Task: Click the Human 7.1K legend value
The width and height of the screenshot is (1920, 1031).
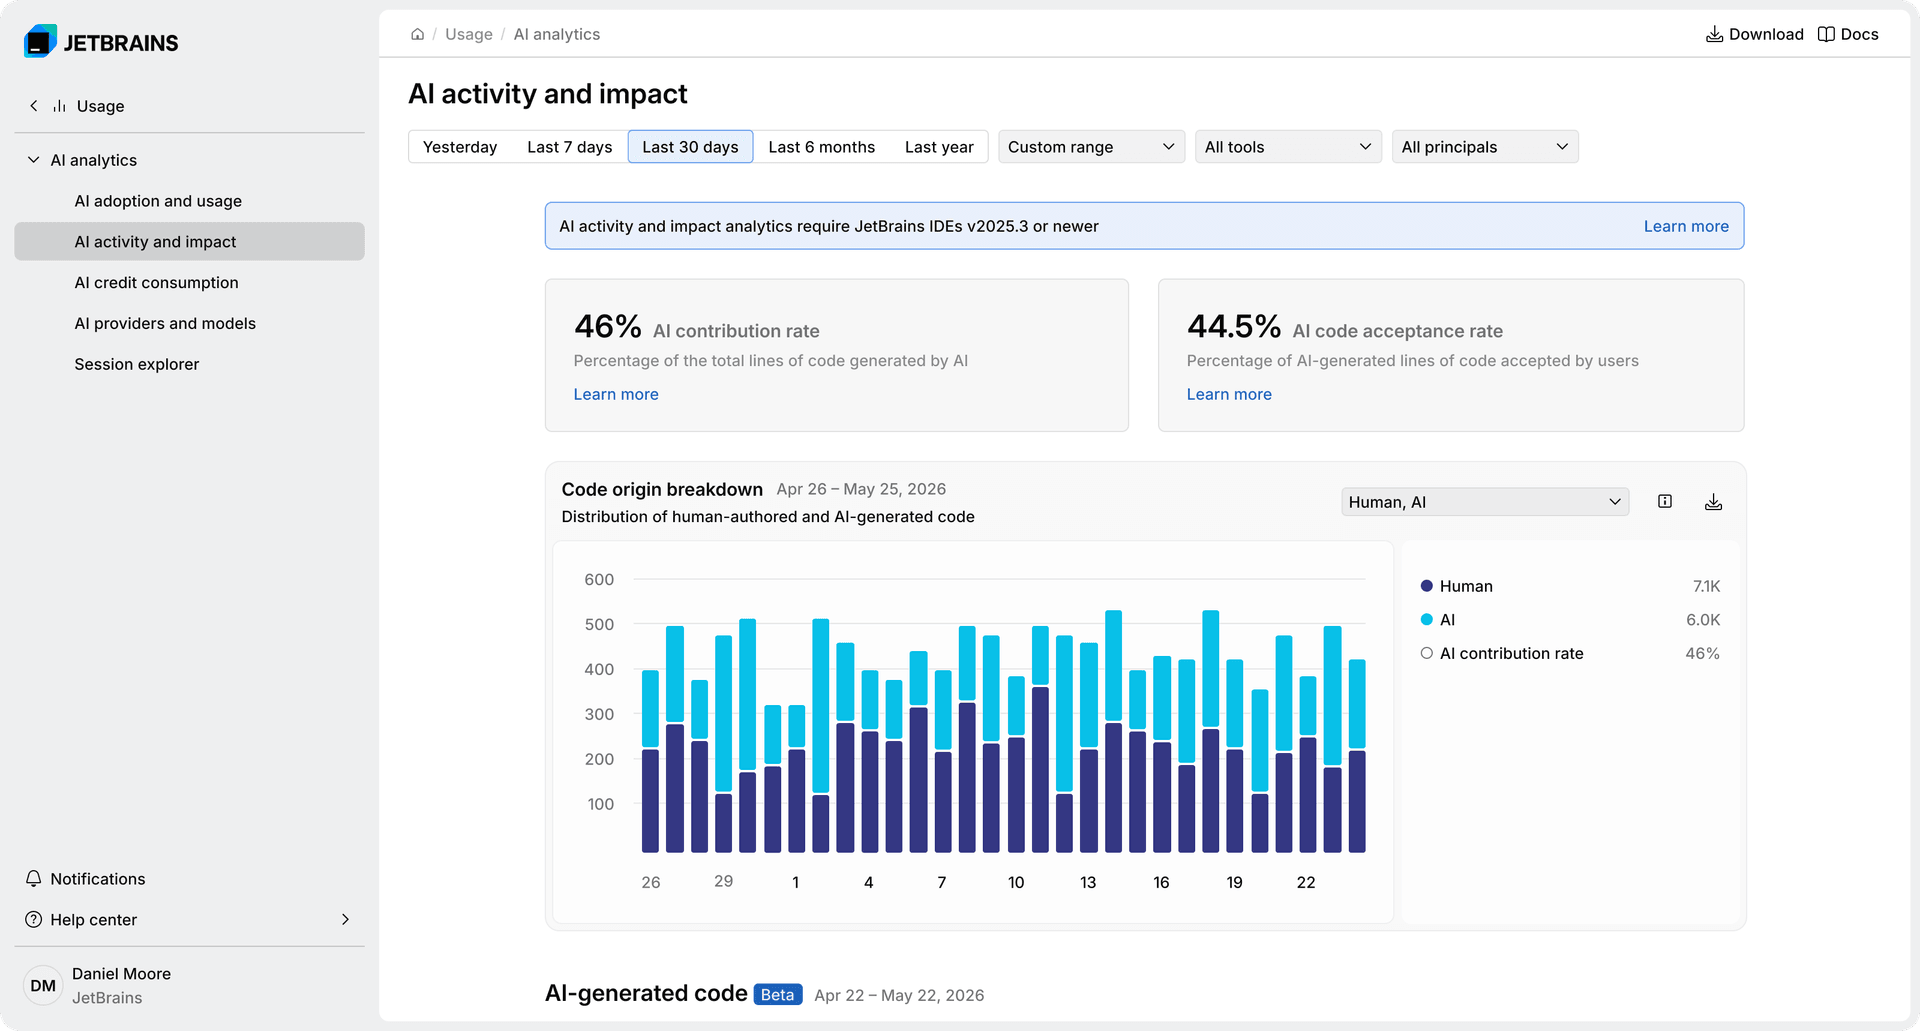Action: point(1706,586)
